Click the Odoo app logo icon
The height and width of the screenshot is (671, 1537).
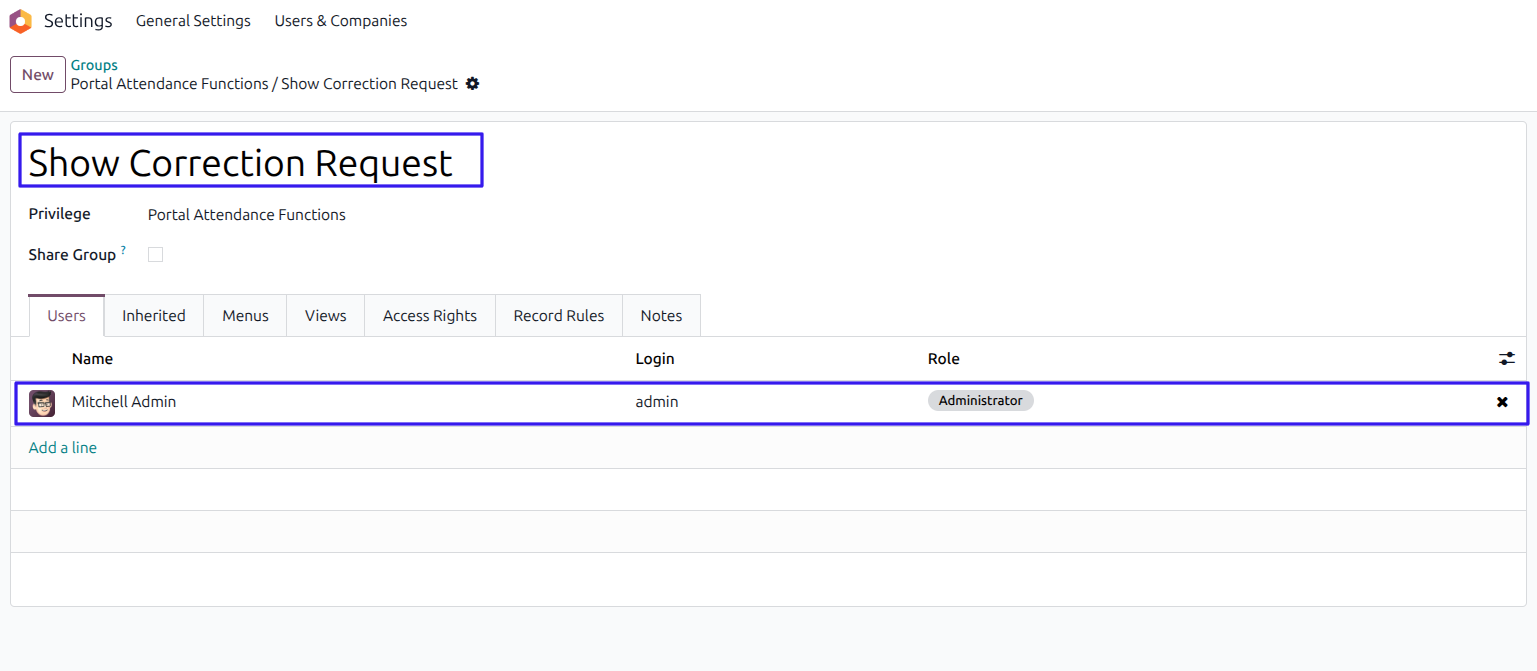[x=20, y=21]
